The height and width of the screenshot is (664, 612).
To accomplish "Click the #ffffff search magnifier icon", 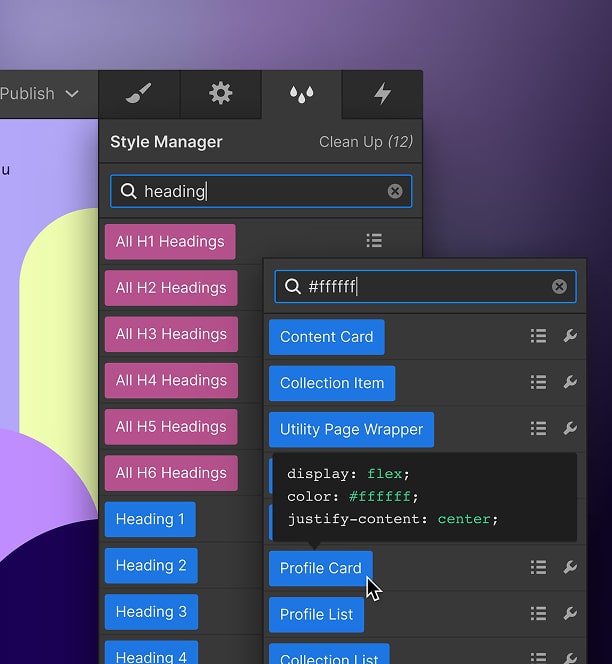I will click(x=293, y=287).
